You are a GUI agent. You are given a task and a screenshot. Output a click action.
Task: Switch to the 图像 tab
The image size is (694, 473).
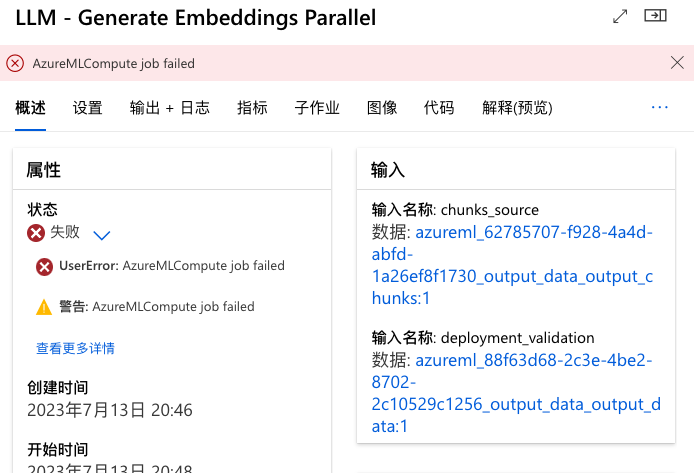click(x=382, y=108)
